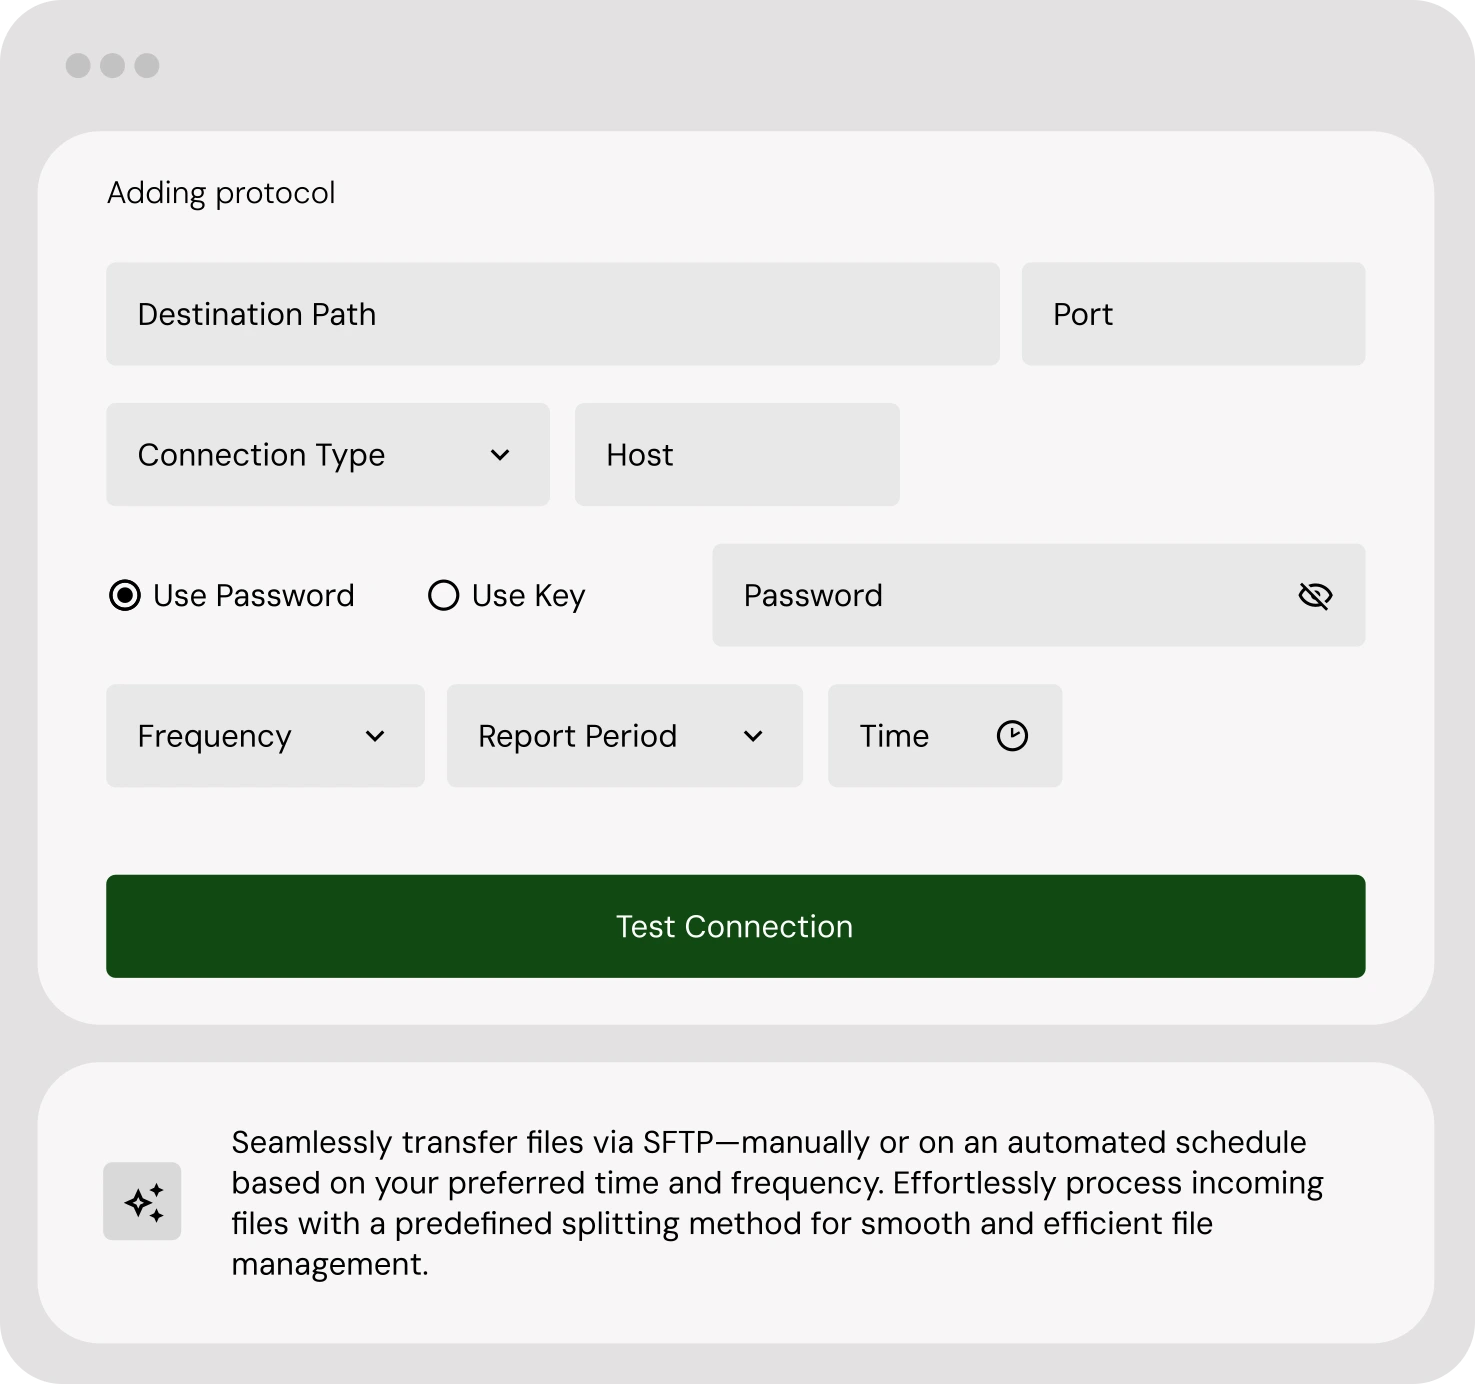The width and height of the screenshot is (1475, 1384).
Task: Click the Frequency chevron arrow
Action: 375,737
